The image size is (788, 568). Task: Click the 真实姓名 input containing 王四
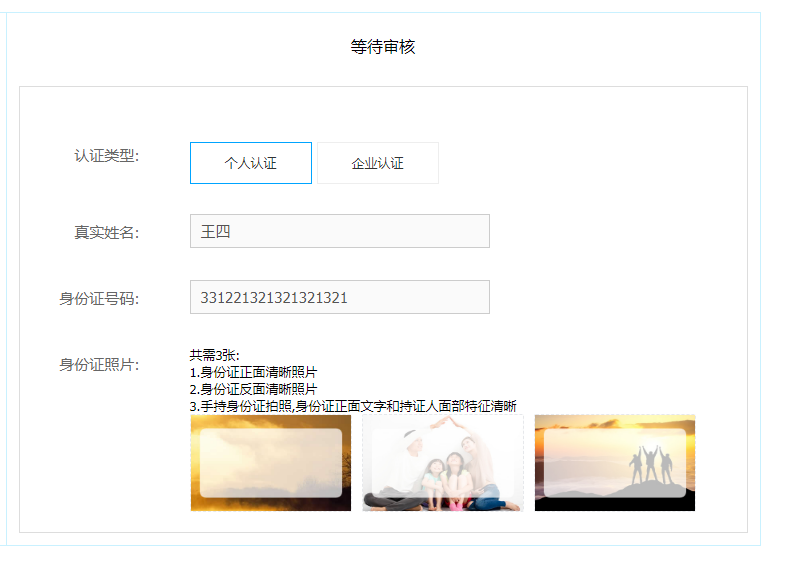tap(339, 231)
